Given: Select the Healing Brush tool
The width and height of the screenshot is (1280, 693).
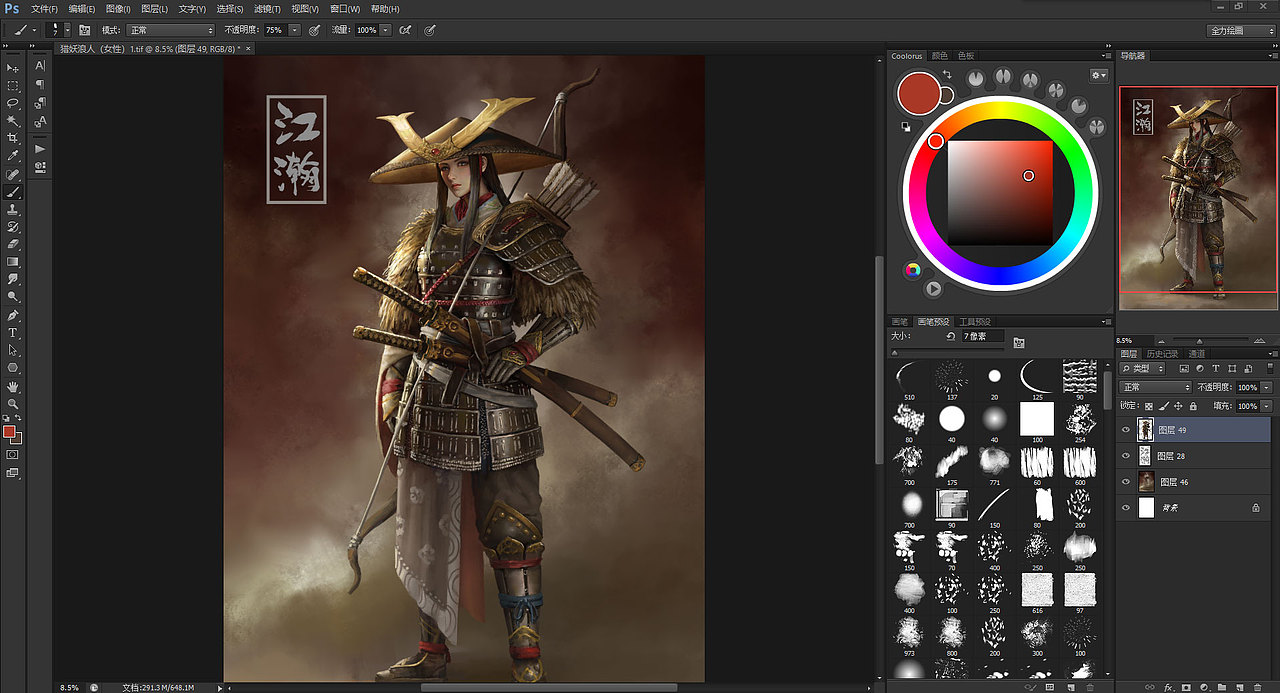Looking at the screenshot, I should tap(13, 174).
